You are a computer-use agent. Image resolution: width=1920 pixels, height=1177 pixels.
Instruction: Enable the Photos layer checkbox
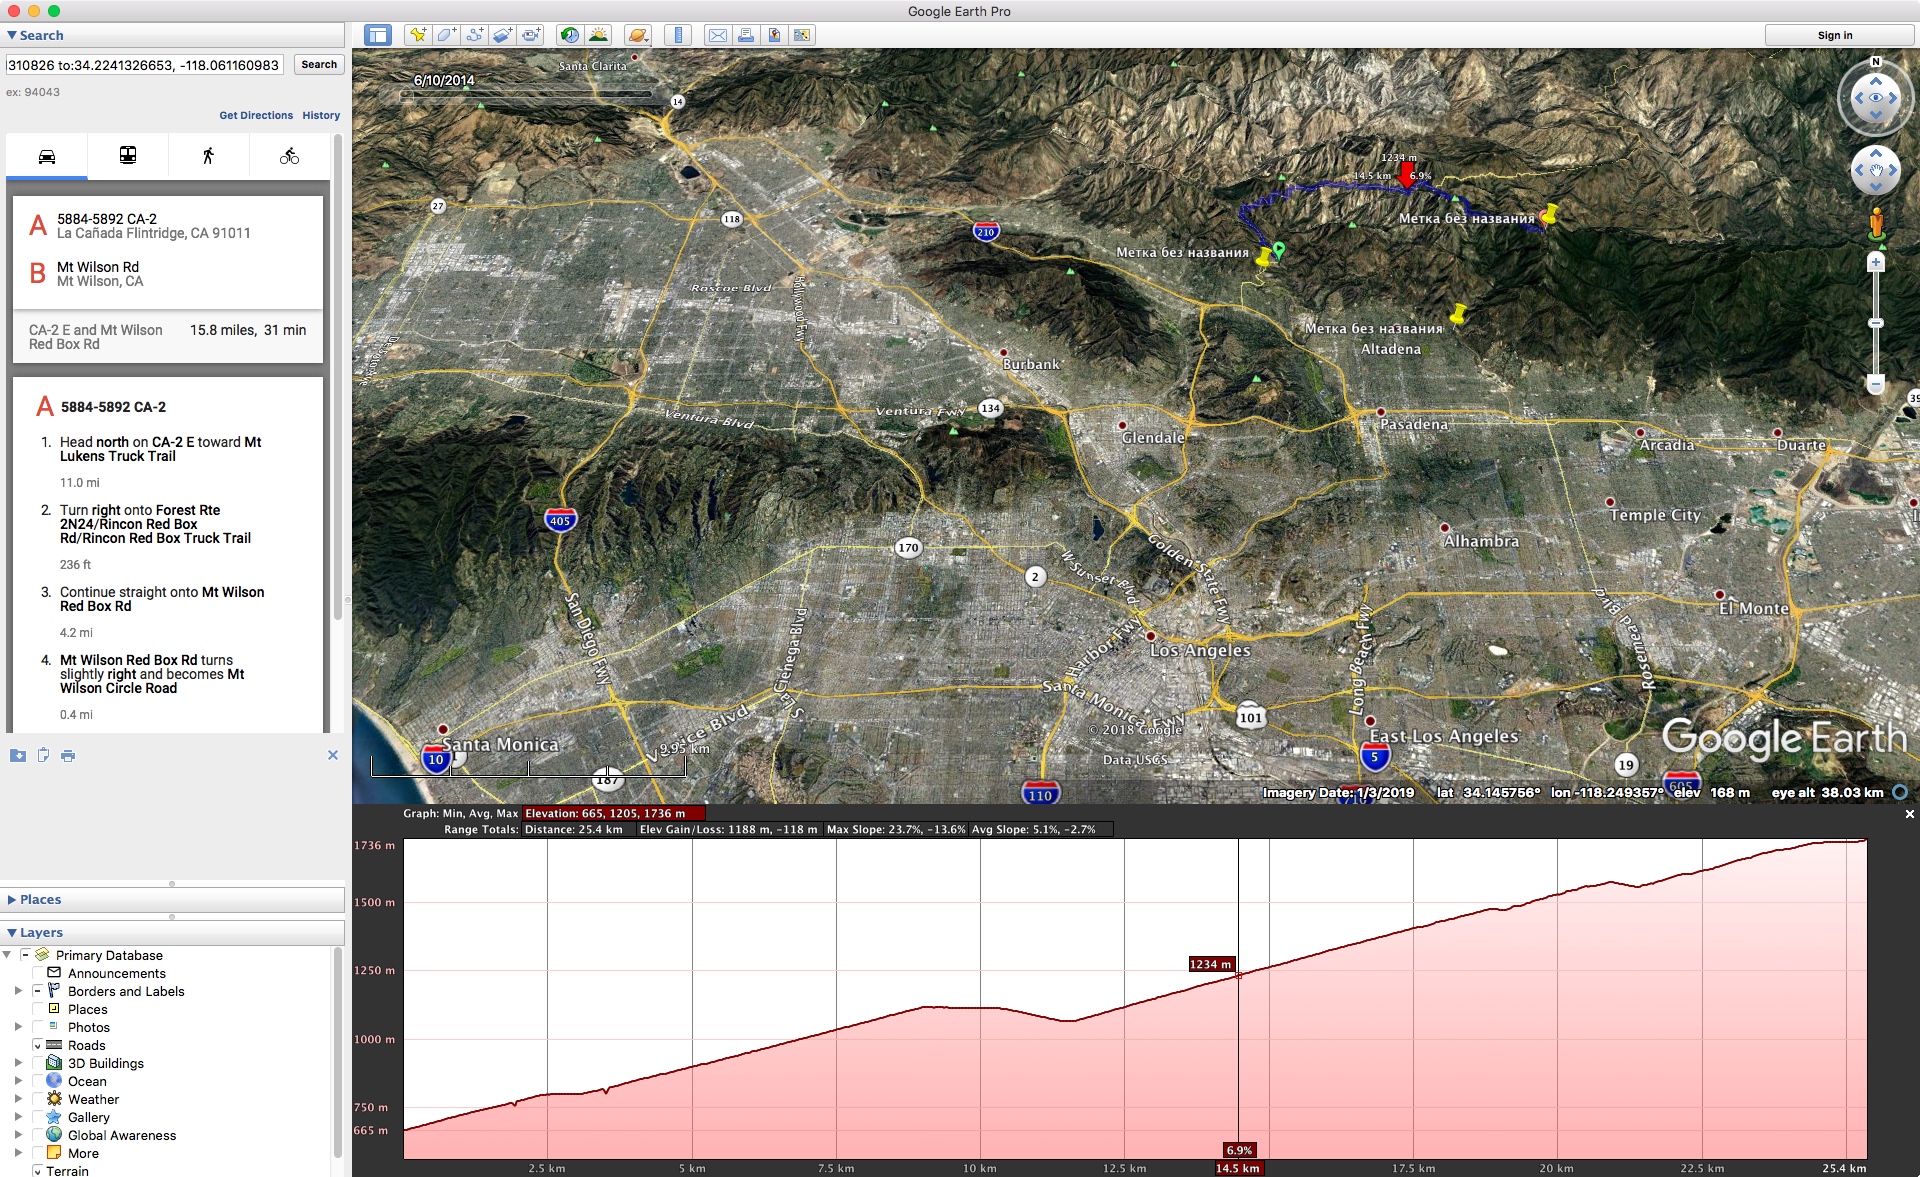click(38, 1027)
